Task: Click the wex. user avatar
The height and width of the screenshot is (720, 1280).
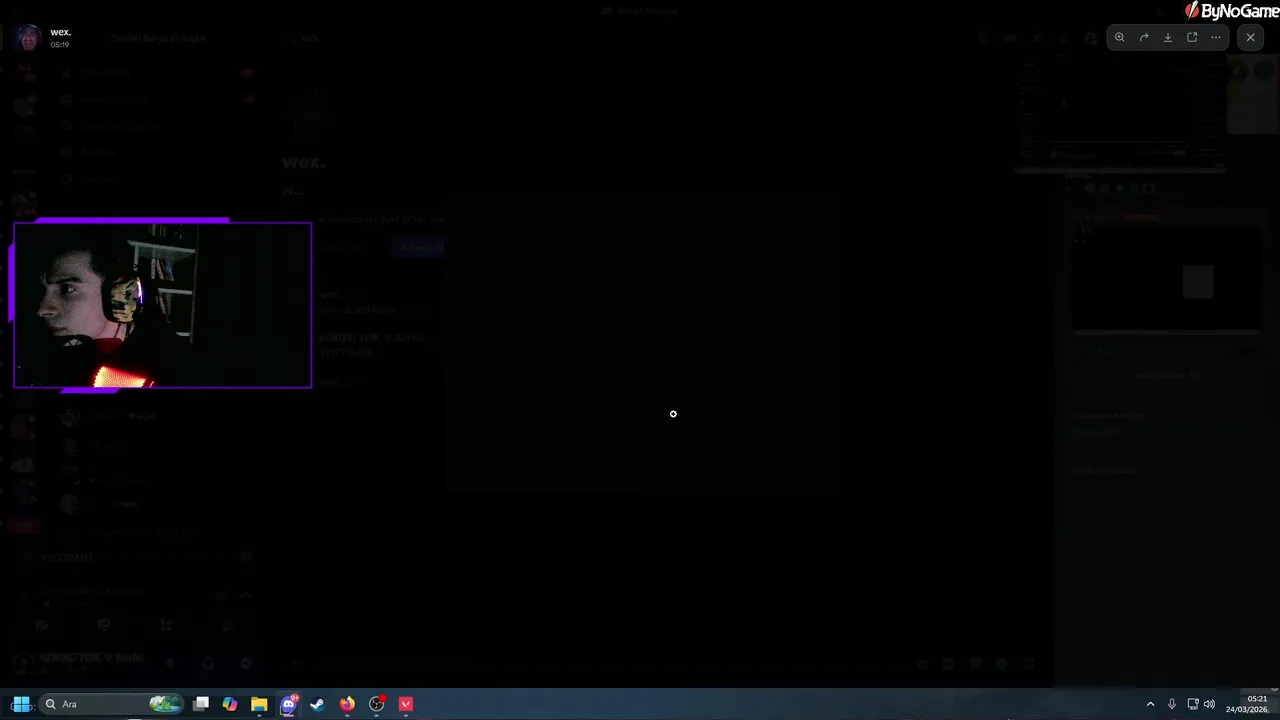Action: point(29,37)
